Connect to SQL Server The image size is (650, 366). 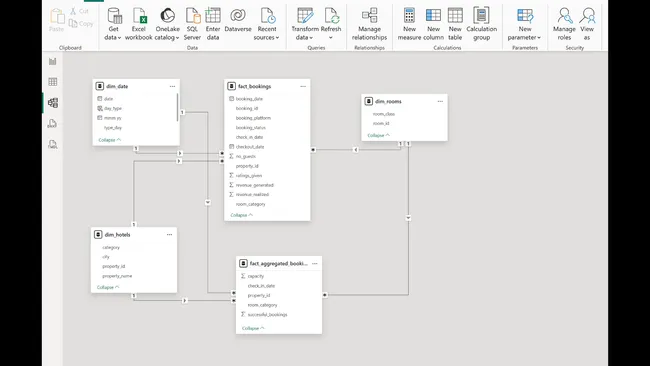click(x=192, y=24)
